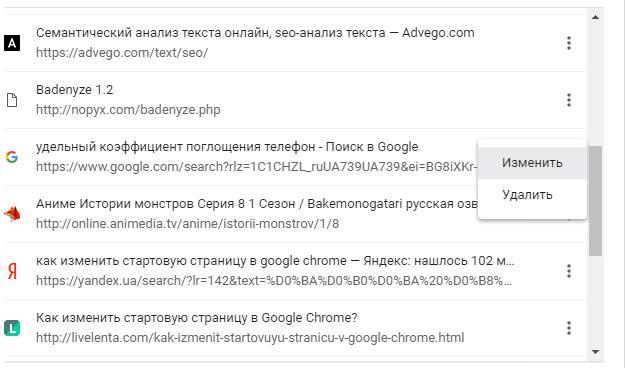Choose Изменить in the context menu
The image size is (625, 368).
click(532, 163)
